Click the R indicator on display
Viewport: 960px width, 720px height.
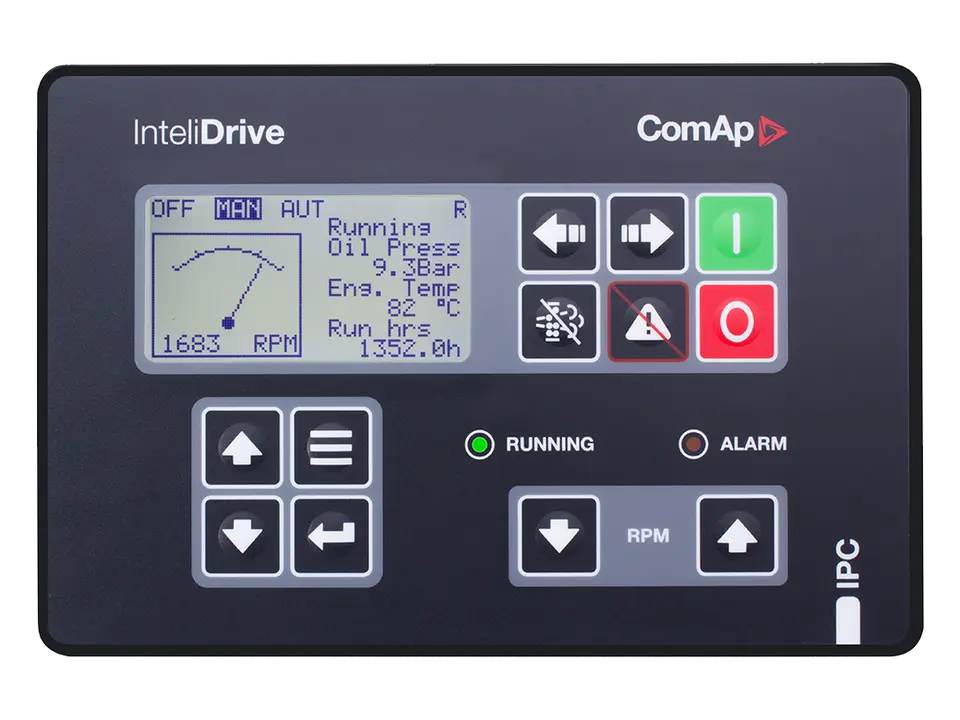[460, 210]
